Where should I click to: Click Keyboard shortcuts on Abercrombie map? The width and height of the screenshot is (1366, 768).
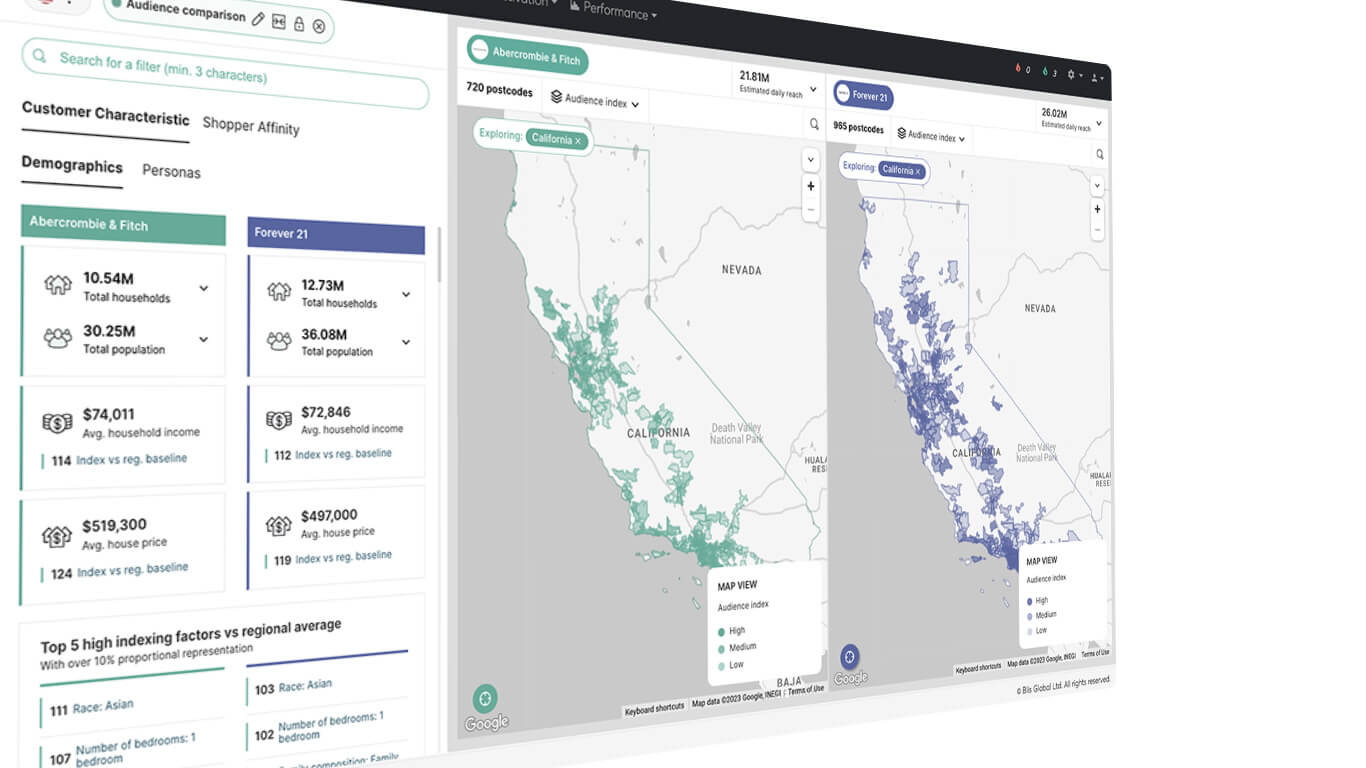coord(654,708)
